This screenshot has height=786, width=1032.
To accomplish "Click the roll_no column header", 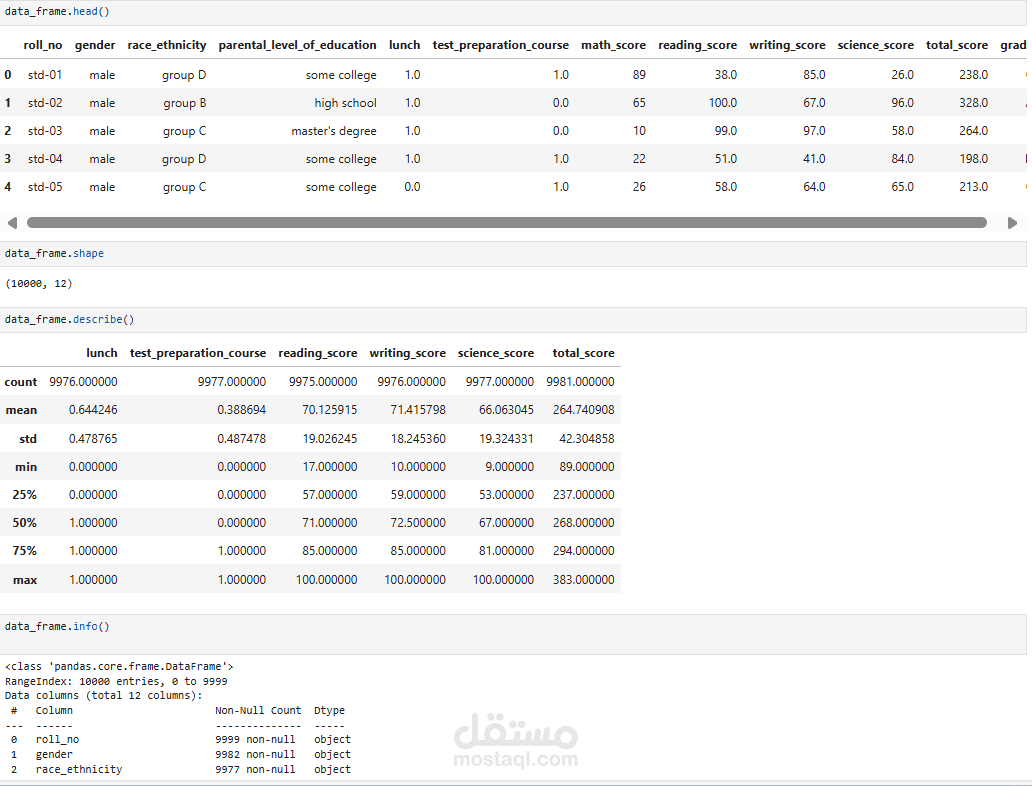I will point(43,45).
